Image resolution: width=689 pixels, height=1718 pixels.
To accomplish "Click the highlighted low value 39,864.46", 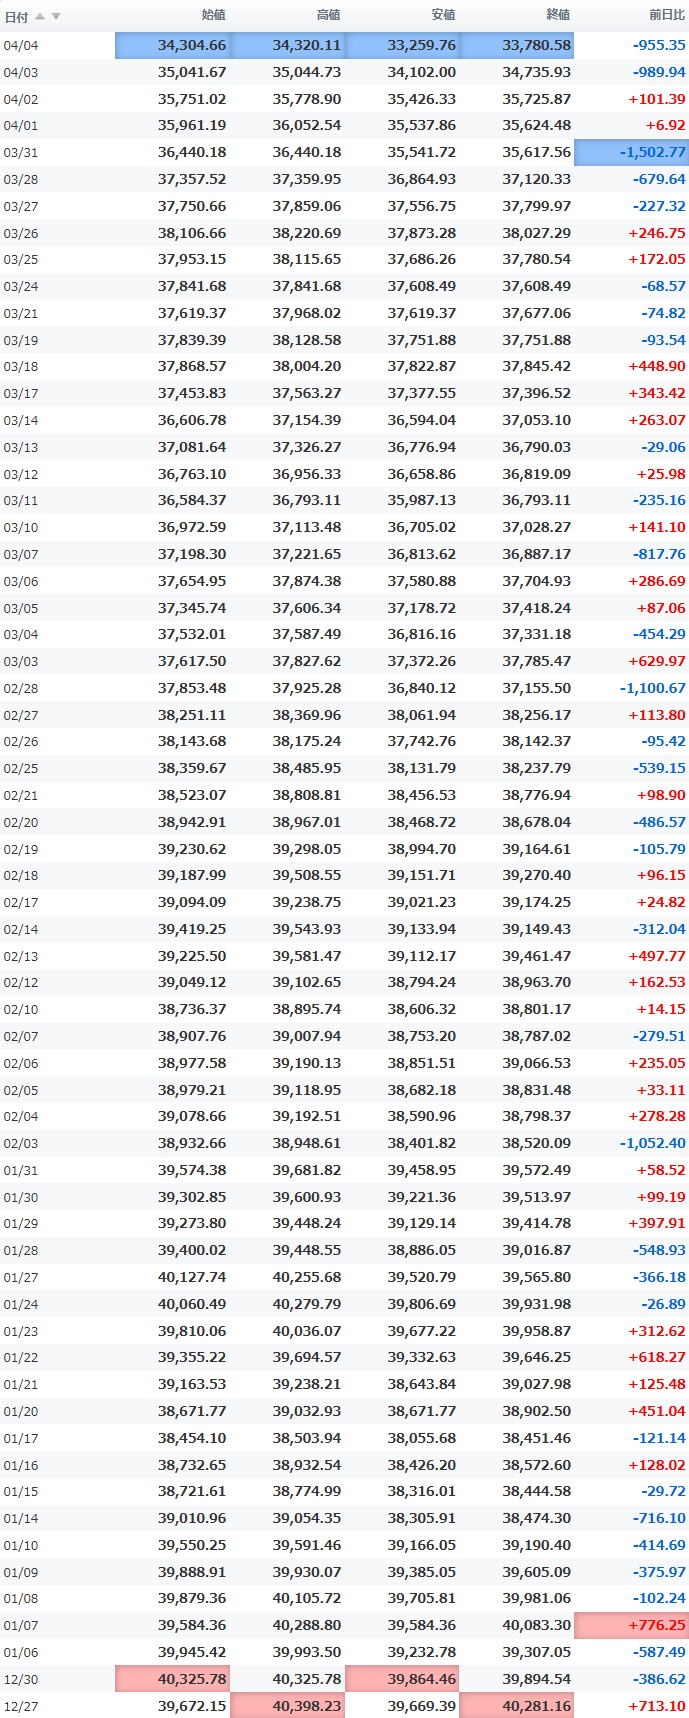I will point(402,1679).
